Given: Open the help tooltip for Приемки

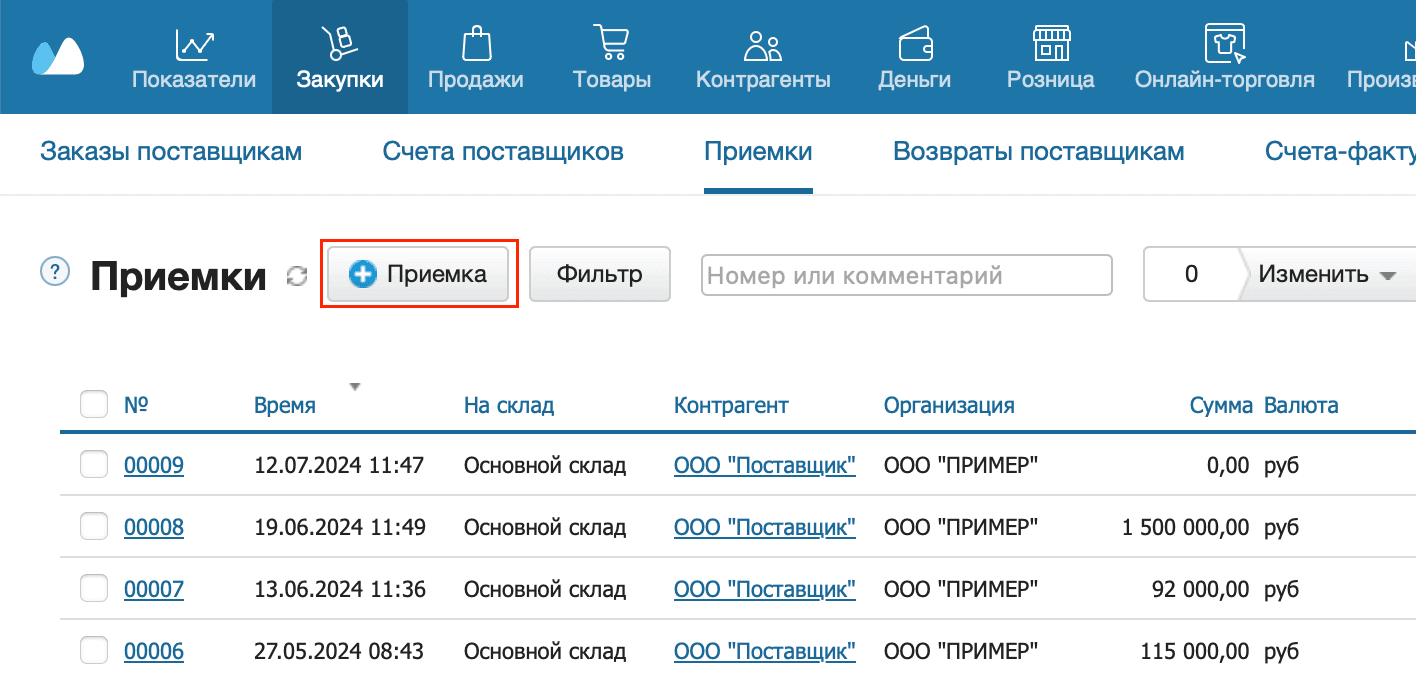Looking at the screenshot, I should point(55,271).
